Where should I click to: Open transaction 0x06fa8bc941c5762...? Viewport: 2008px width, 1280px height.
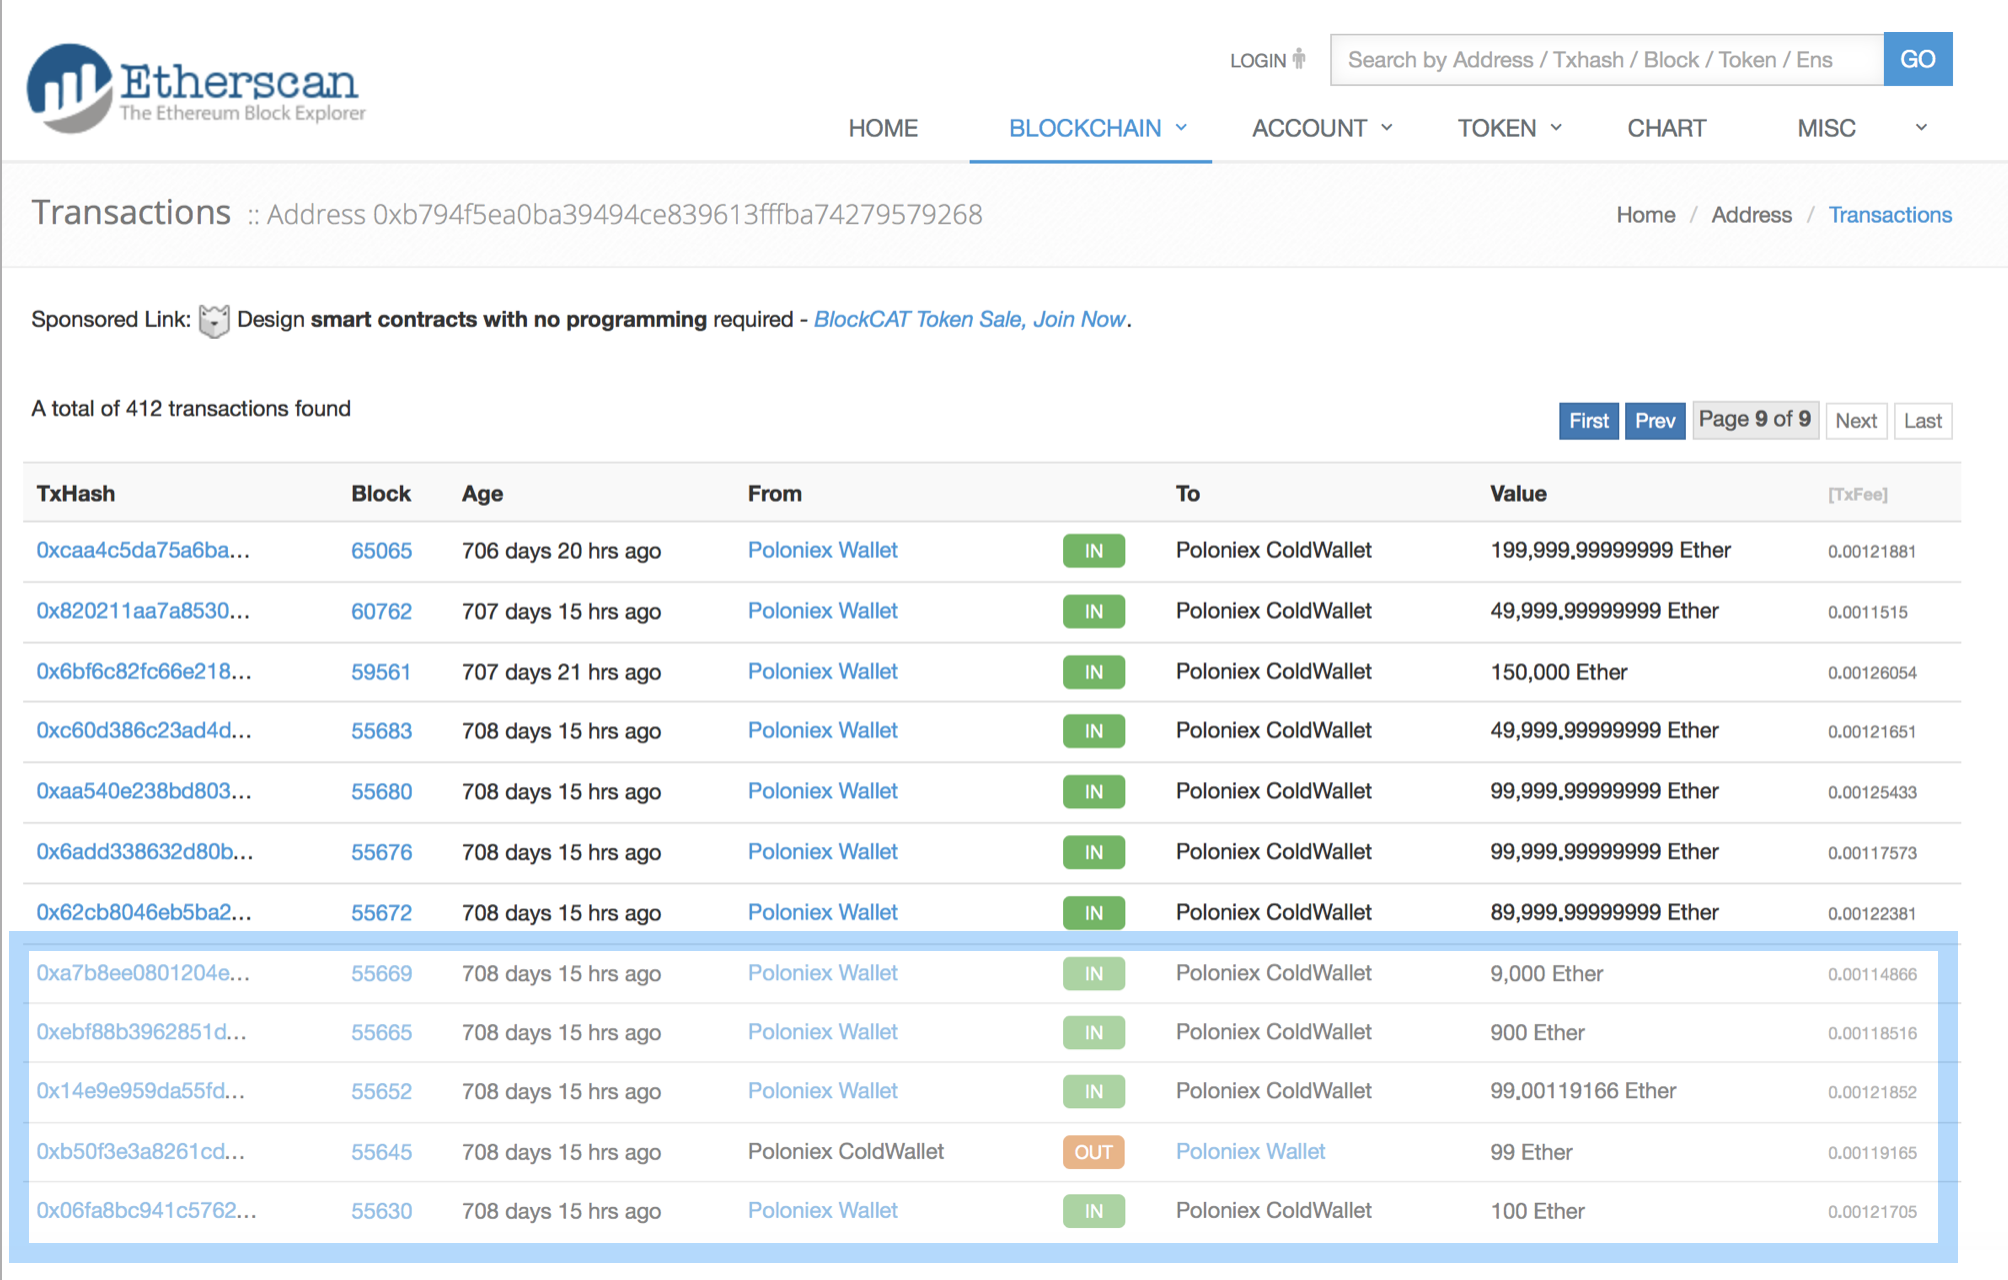(x=146, y=1210)
